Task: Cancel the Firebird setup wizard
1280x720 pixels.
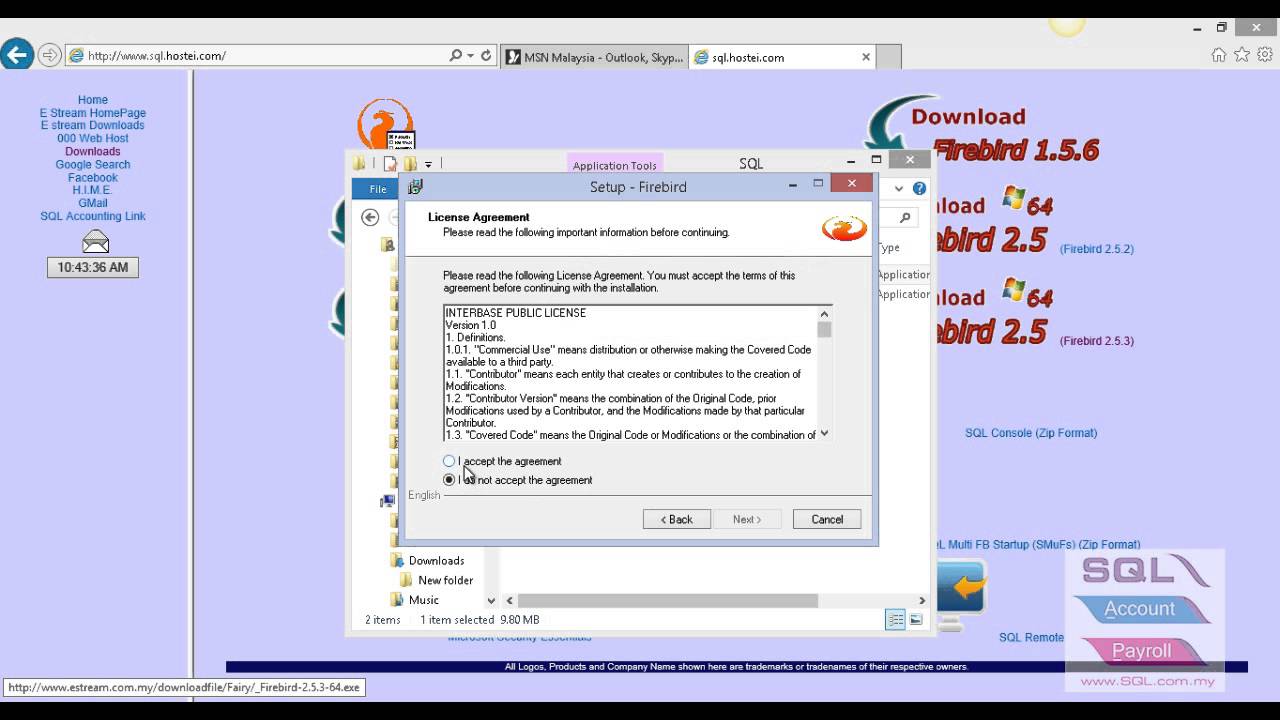Action: [x=827, y=519]
